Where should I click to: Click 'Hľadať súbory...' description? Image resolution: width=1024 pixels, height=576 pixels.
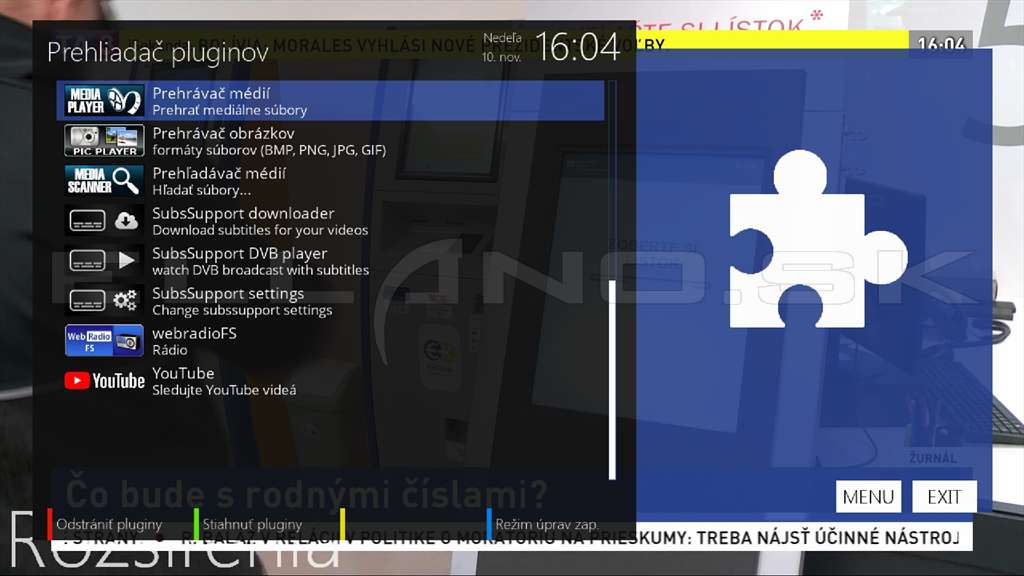pyautogui.click(x=201, y=190)
